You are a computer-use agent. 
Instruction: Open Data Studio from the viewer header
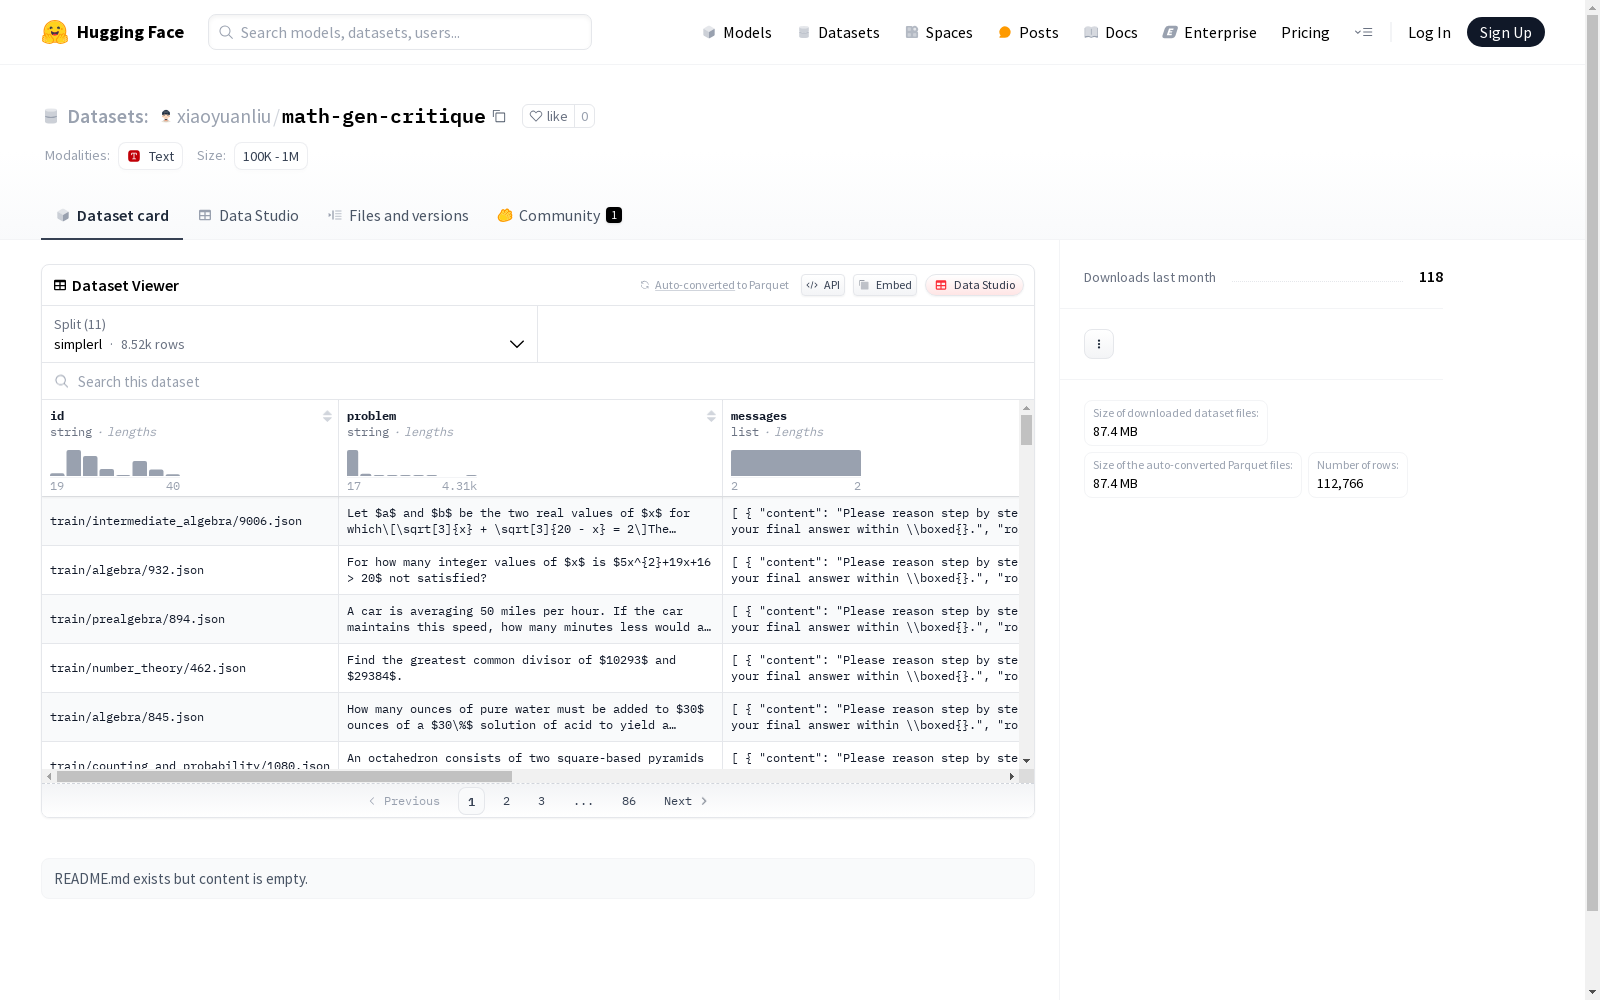[974, 285]
